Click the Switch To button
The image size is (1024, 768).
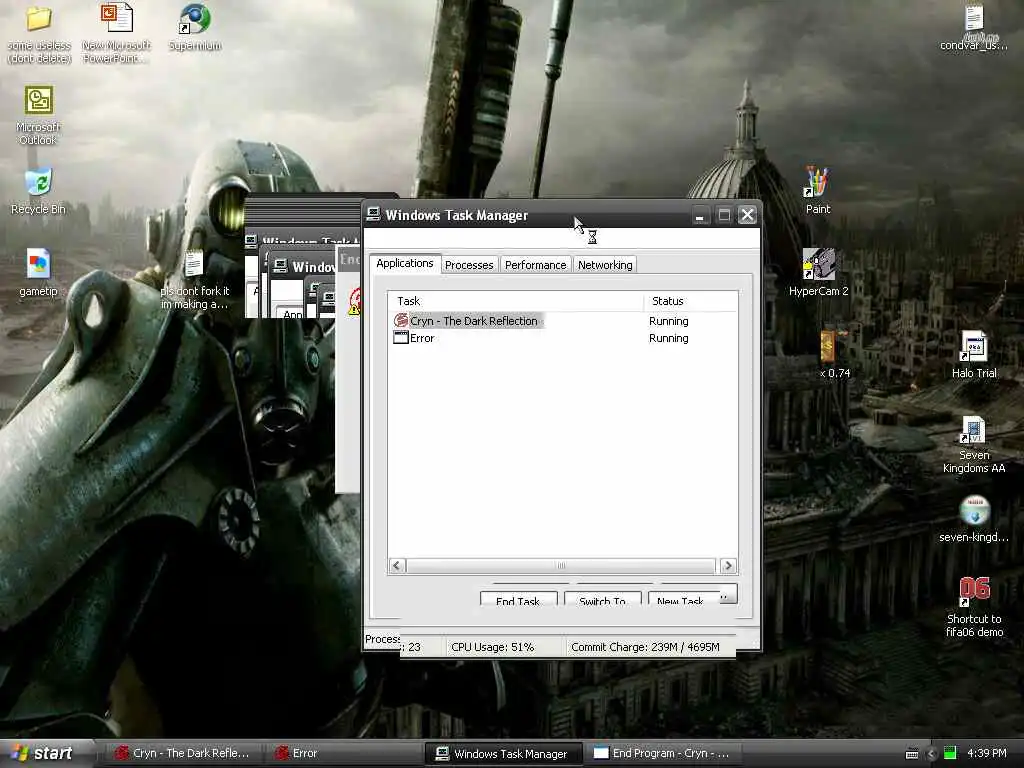[602, 599]
